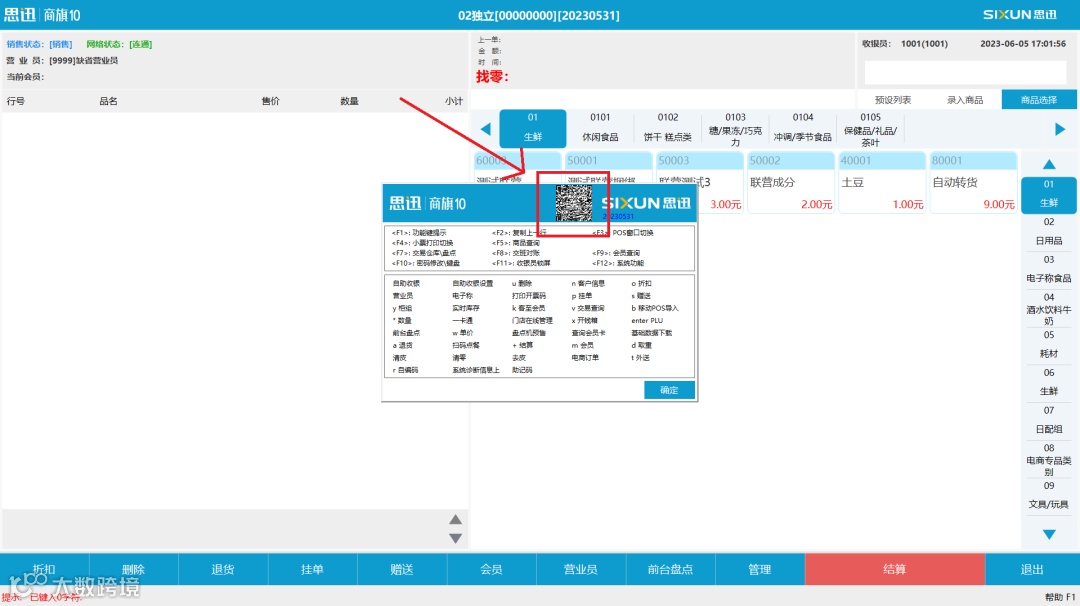Click 门店在线管理 in the help dialog
This screenshot has width=1080, height=606.
click(x=532, y=321)
